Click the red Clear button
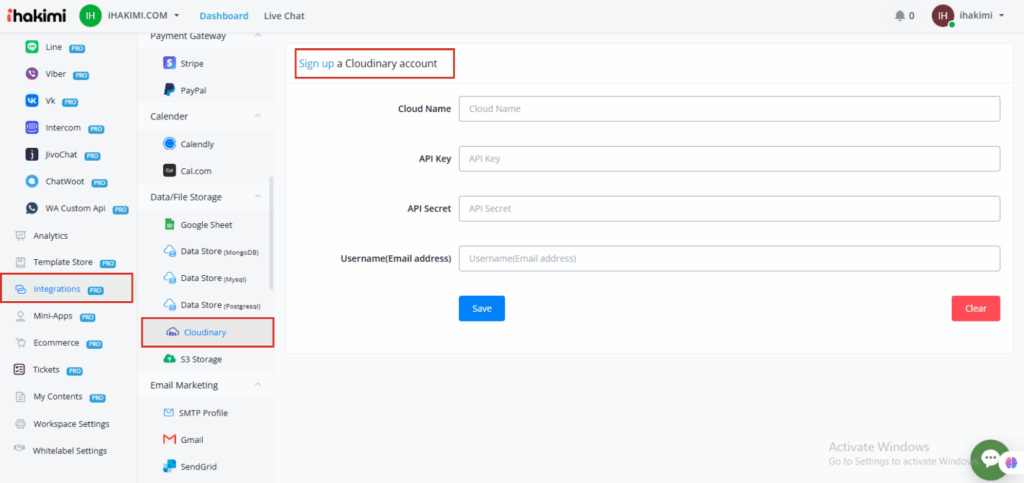Viewport: 1024px width, 483px height. tap(975, 309)
